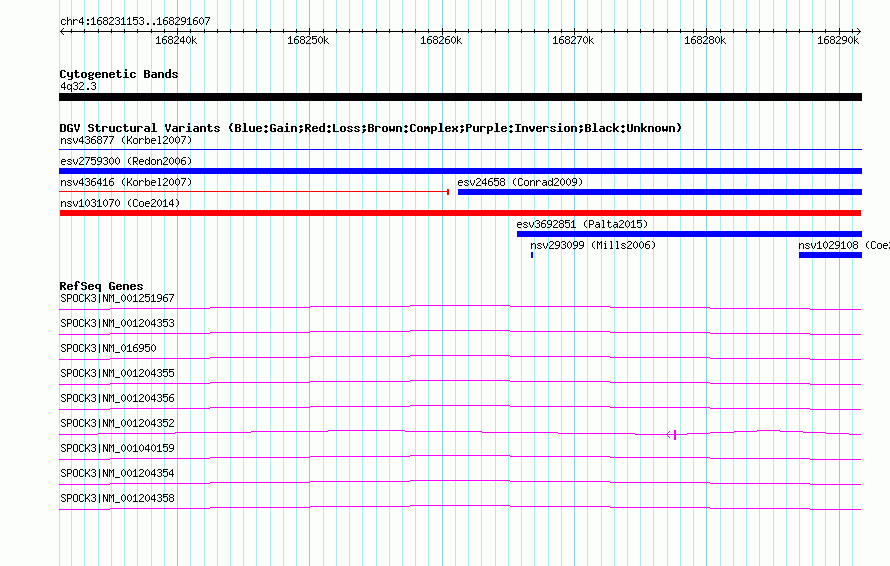Screen dimensions: 890x566
Task: Click the 168250k ruler tick label
Action: (x=308, y=40)
